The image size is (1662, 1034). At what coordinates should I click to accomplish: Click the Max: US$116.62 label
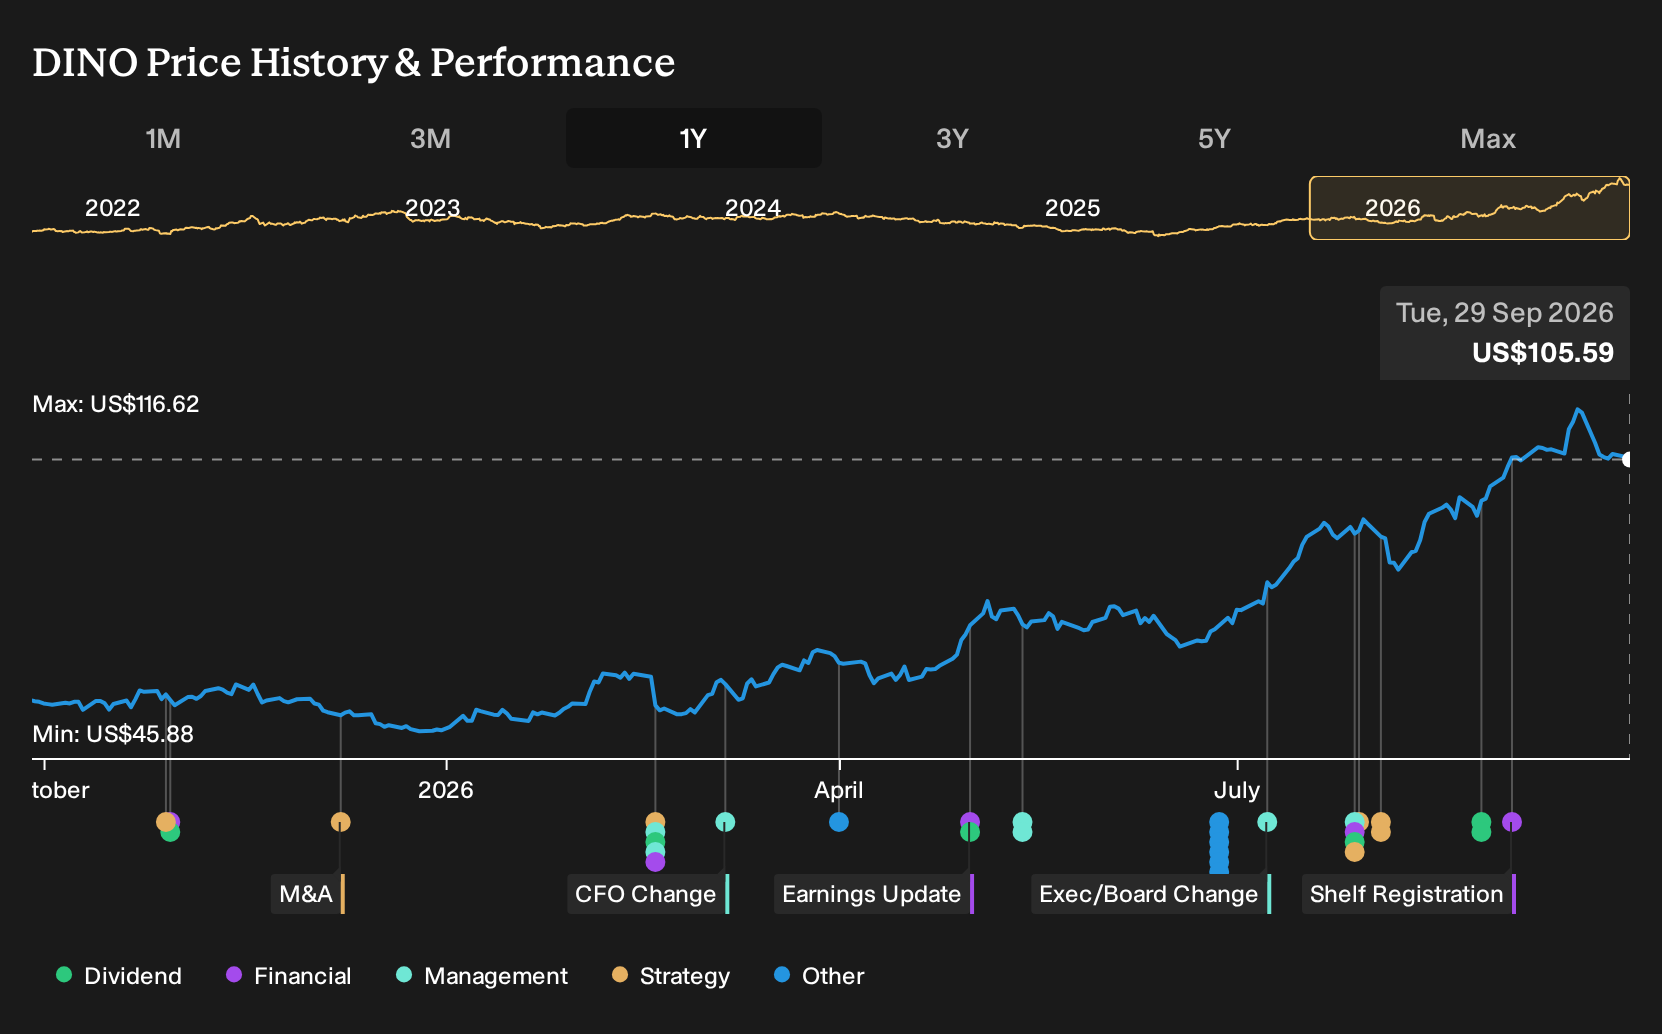point(116,404)
